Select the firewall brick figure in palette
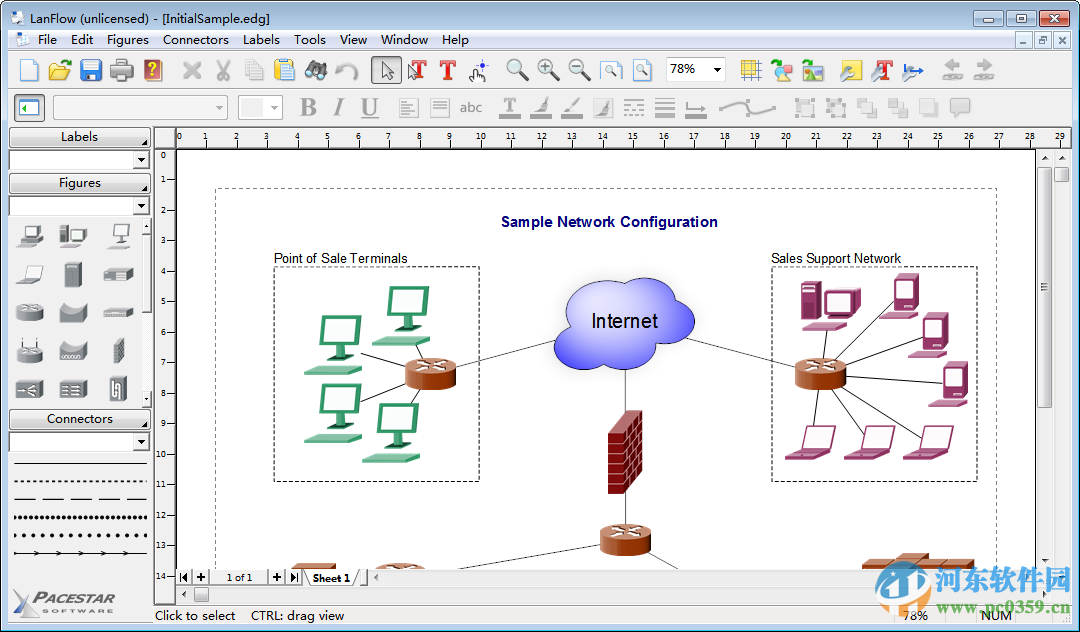The height and width of the screenshot is (632, 1080). (x=118, y=350)
